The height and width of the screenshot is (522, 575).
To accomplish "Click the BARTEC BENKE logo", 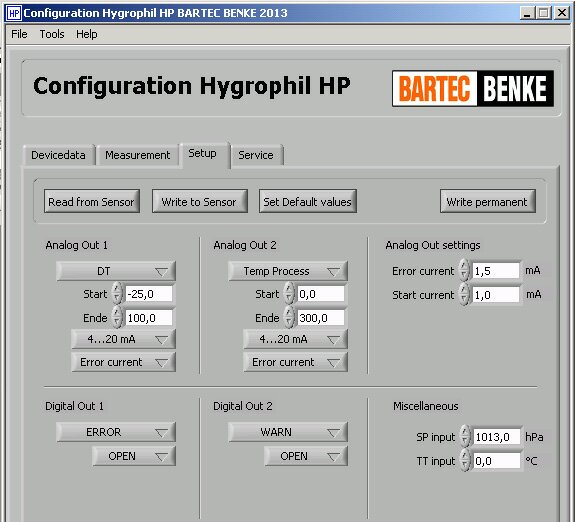I will point(473,88).
